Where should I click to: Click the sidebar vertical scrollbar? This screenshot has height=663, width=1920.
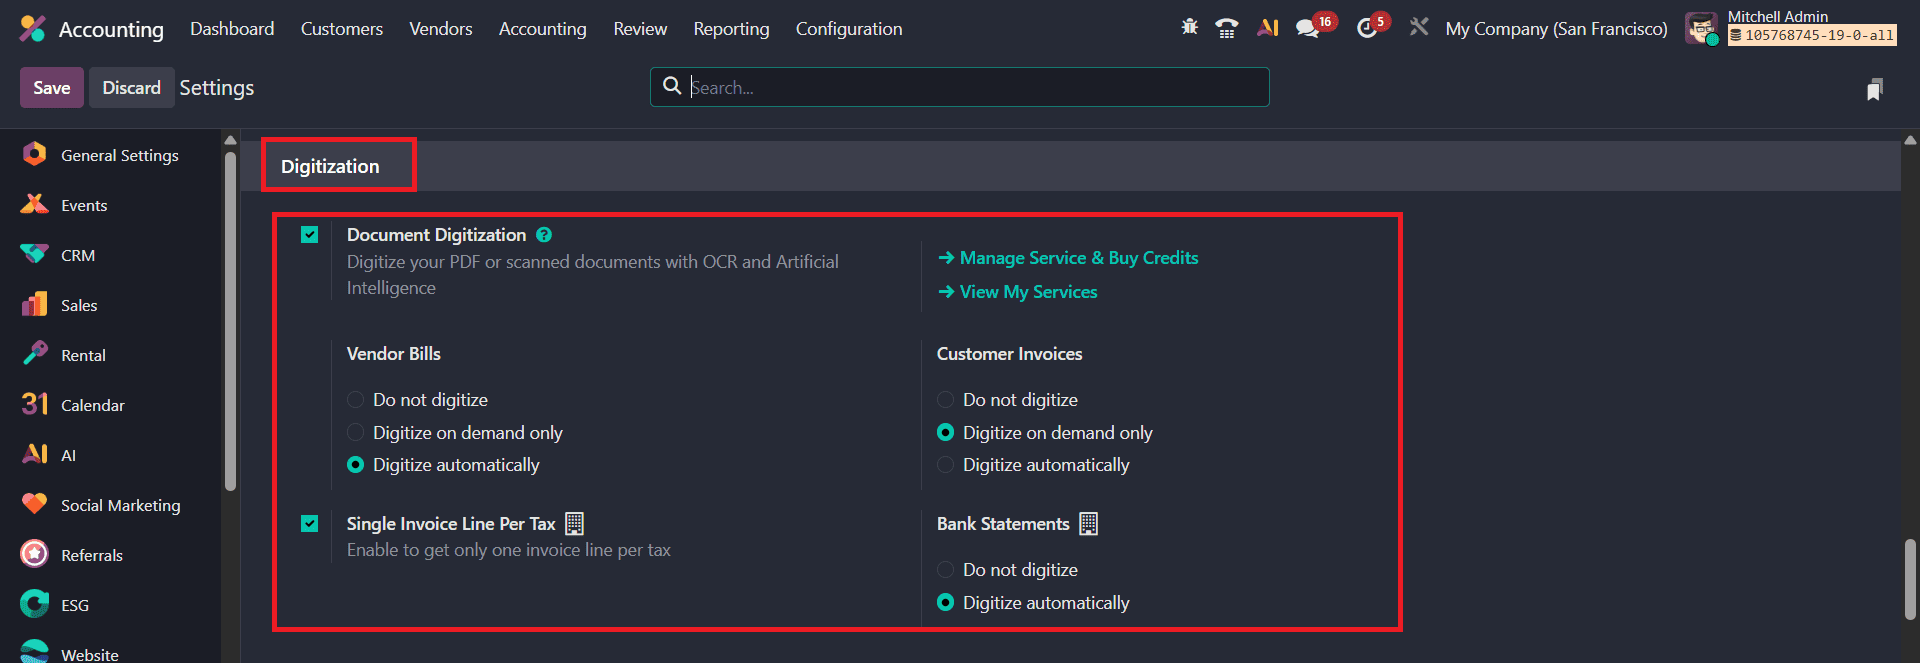230,320
